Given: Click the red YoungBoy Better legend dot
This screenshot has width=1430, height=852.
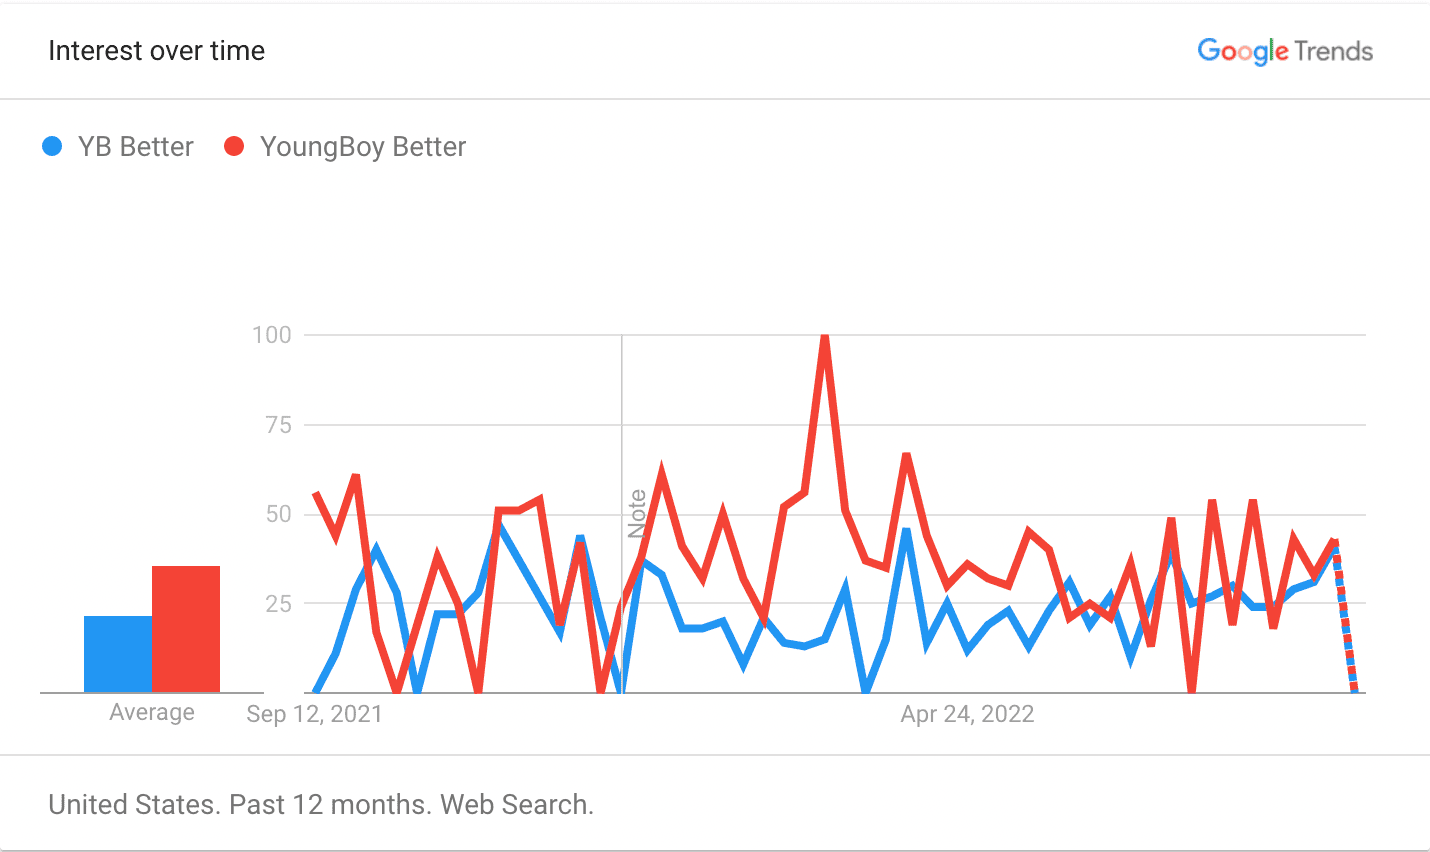Looking at the screenshot, I should [234, 147].
